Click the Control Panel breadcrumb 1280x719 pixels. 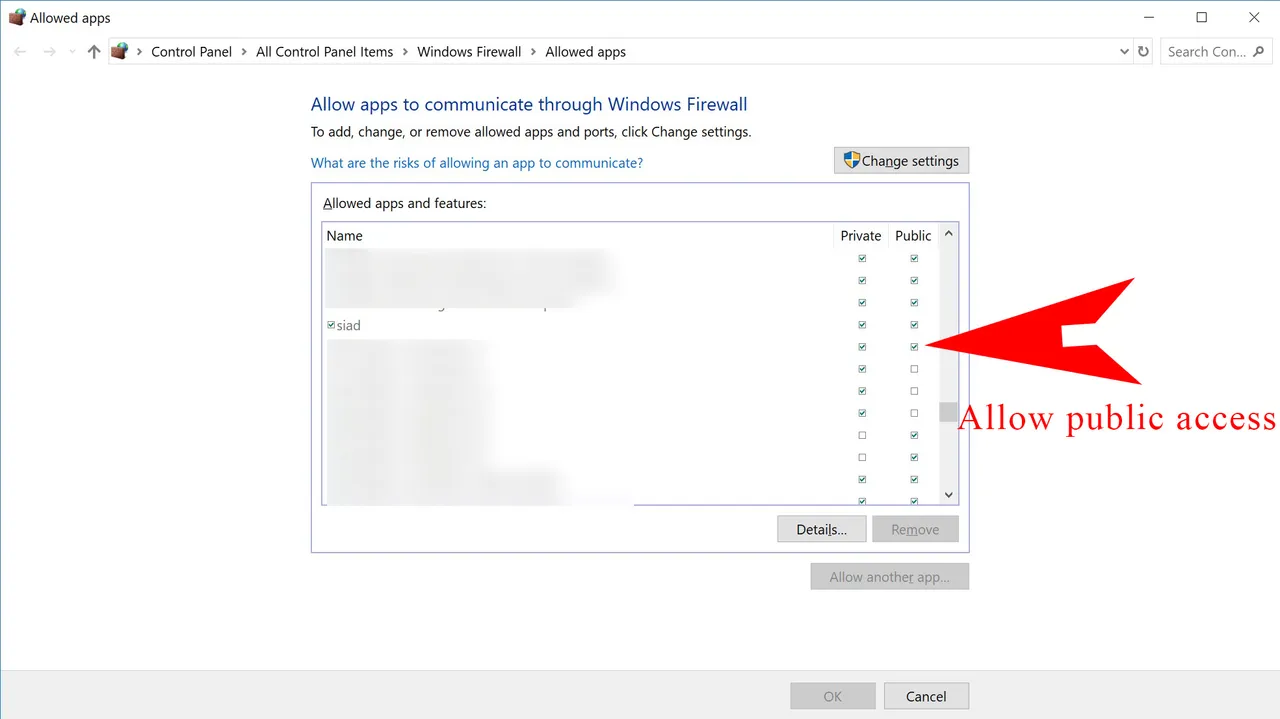pyautogui.click(x=191, y=52)
